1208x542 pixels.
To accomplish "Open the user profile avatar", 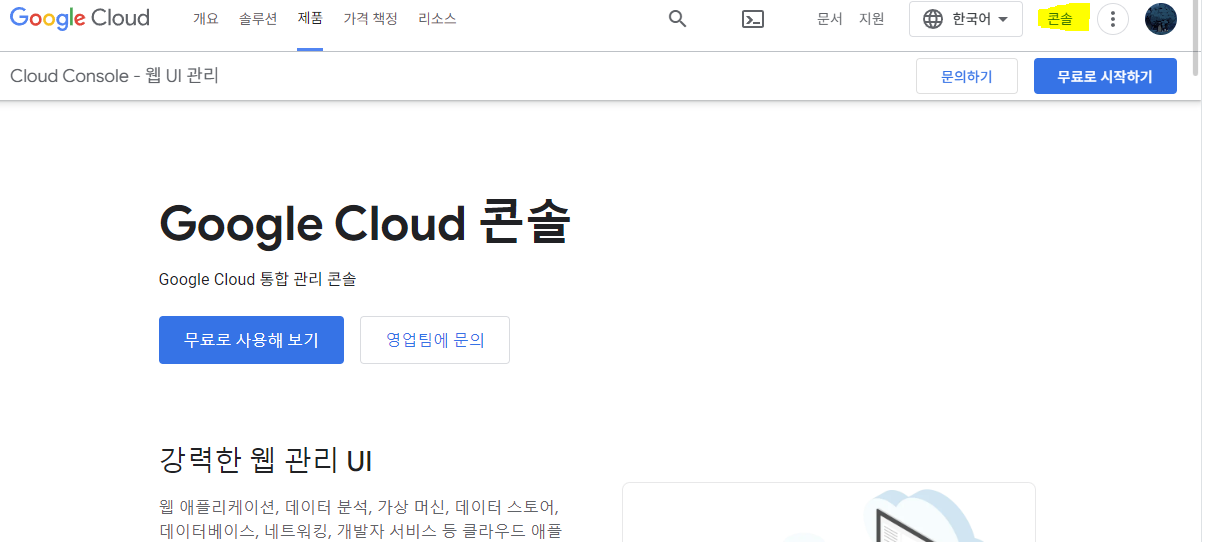I will click(x=1161, y=19).
